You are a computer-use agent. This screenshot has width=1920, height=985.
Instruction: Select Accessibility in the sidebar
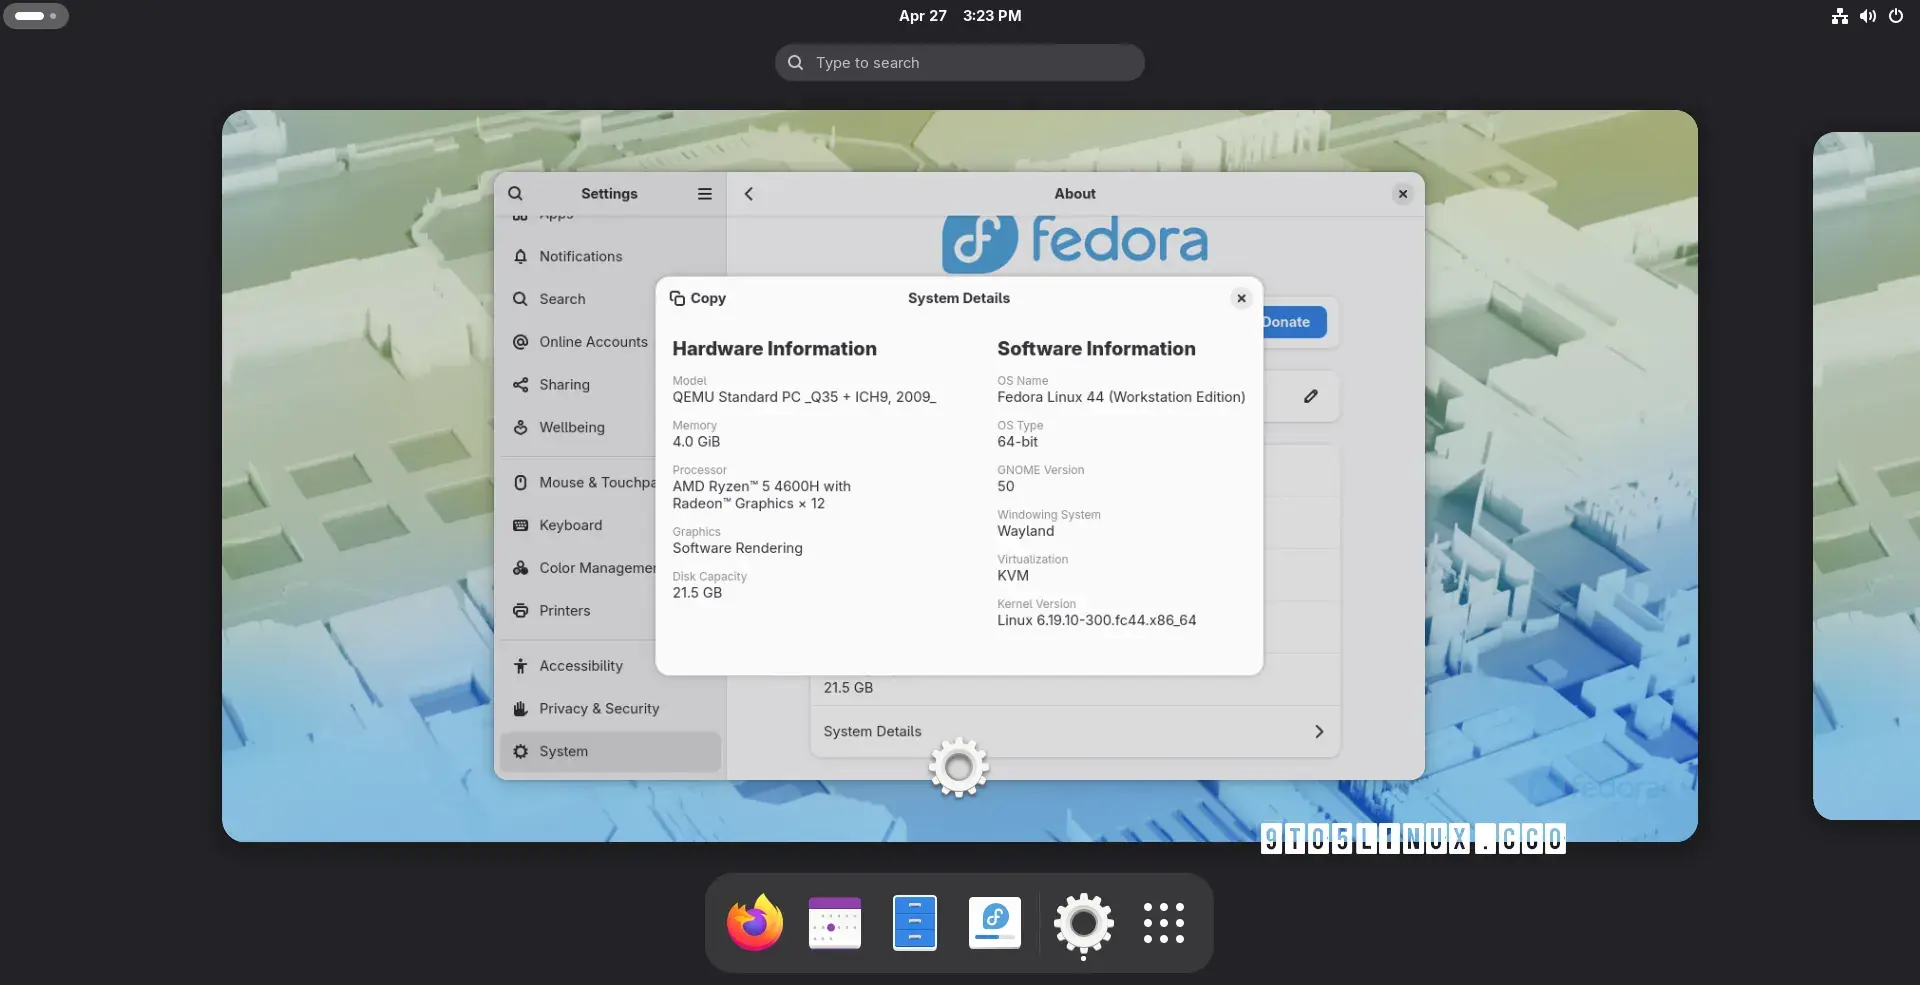pyautogui.click(x=580, y=666)
